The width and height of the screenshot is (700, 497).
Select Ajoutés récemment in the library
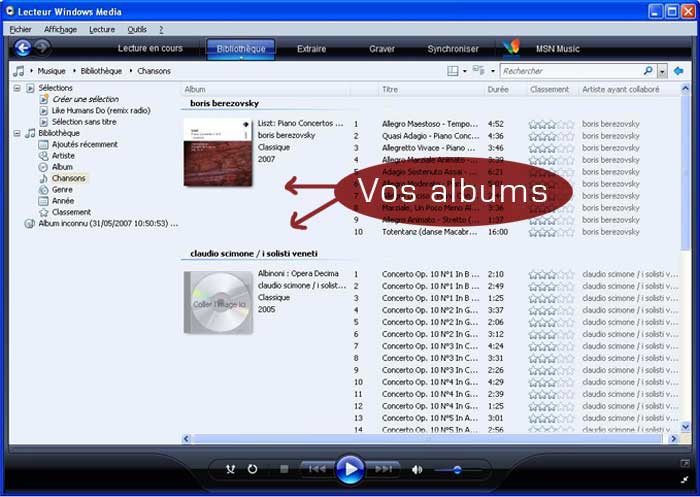tap(84, 144)
